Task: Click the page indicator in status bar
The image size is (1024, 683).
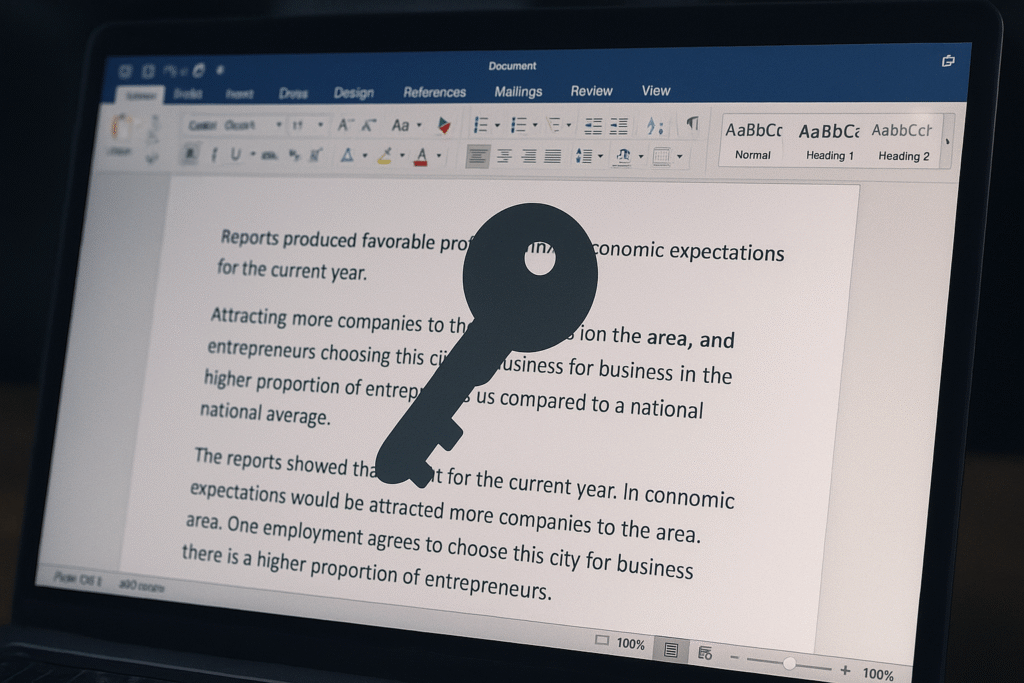Action: tap(77, 579)
